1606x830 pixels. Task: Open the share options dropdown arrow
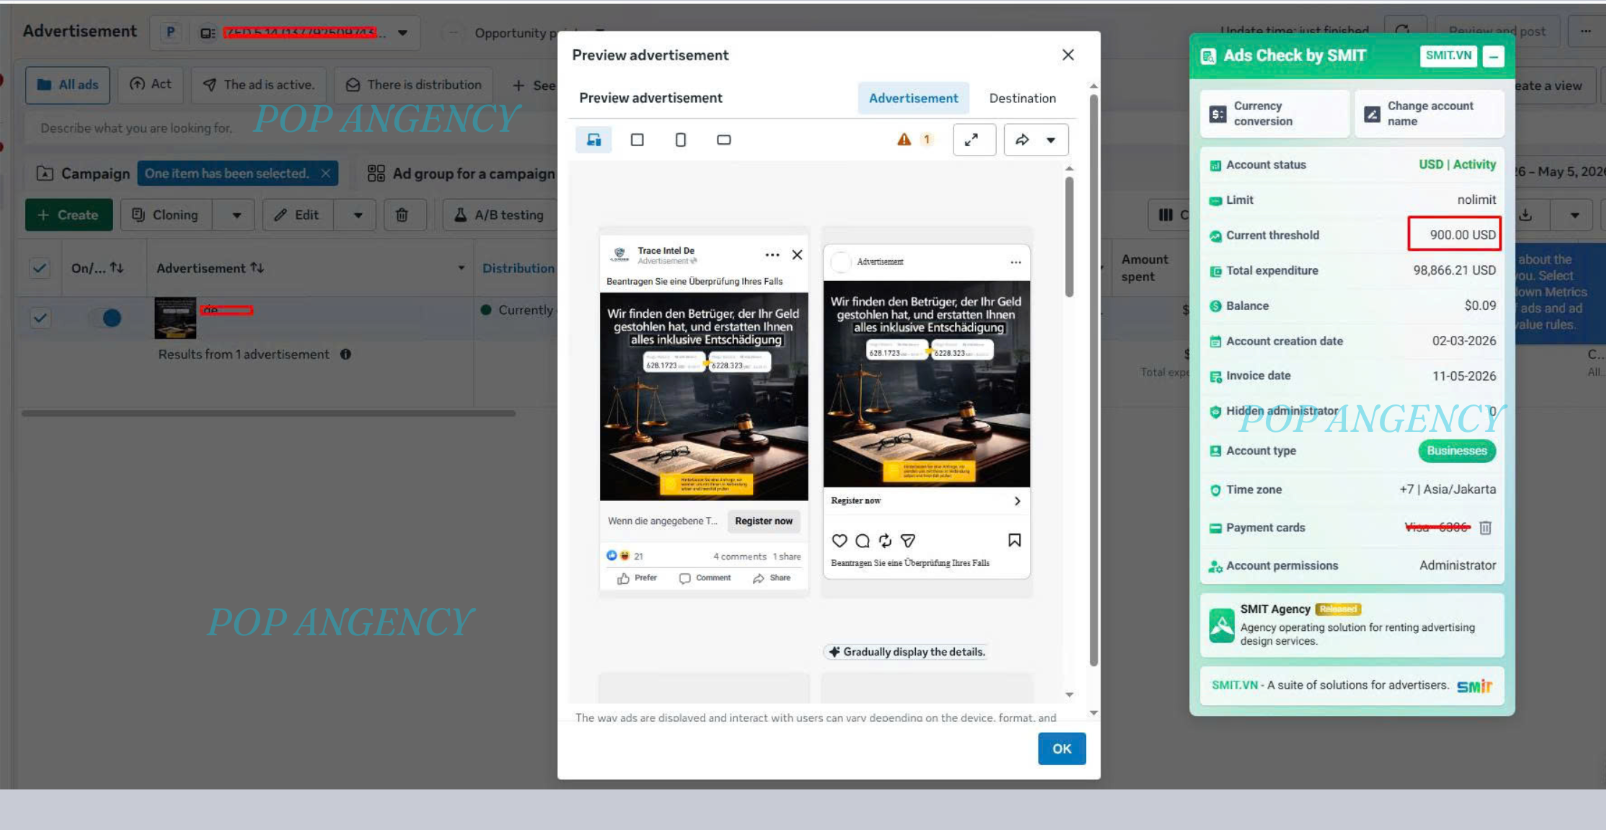pos(1051,140)
